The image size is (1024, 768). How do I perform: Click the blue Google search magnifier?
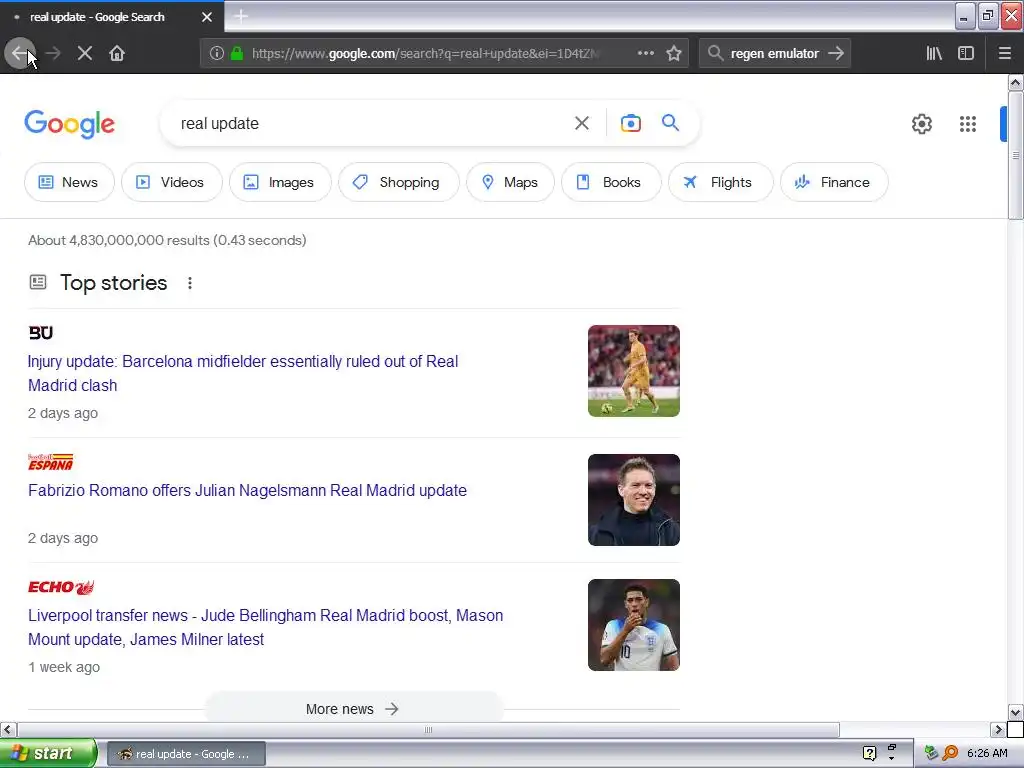(x=670, y=122)
